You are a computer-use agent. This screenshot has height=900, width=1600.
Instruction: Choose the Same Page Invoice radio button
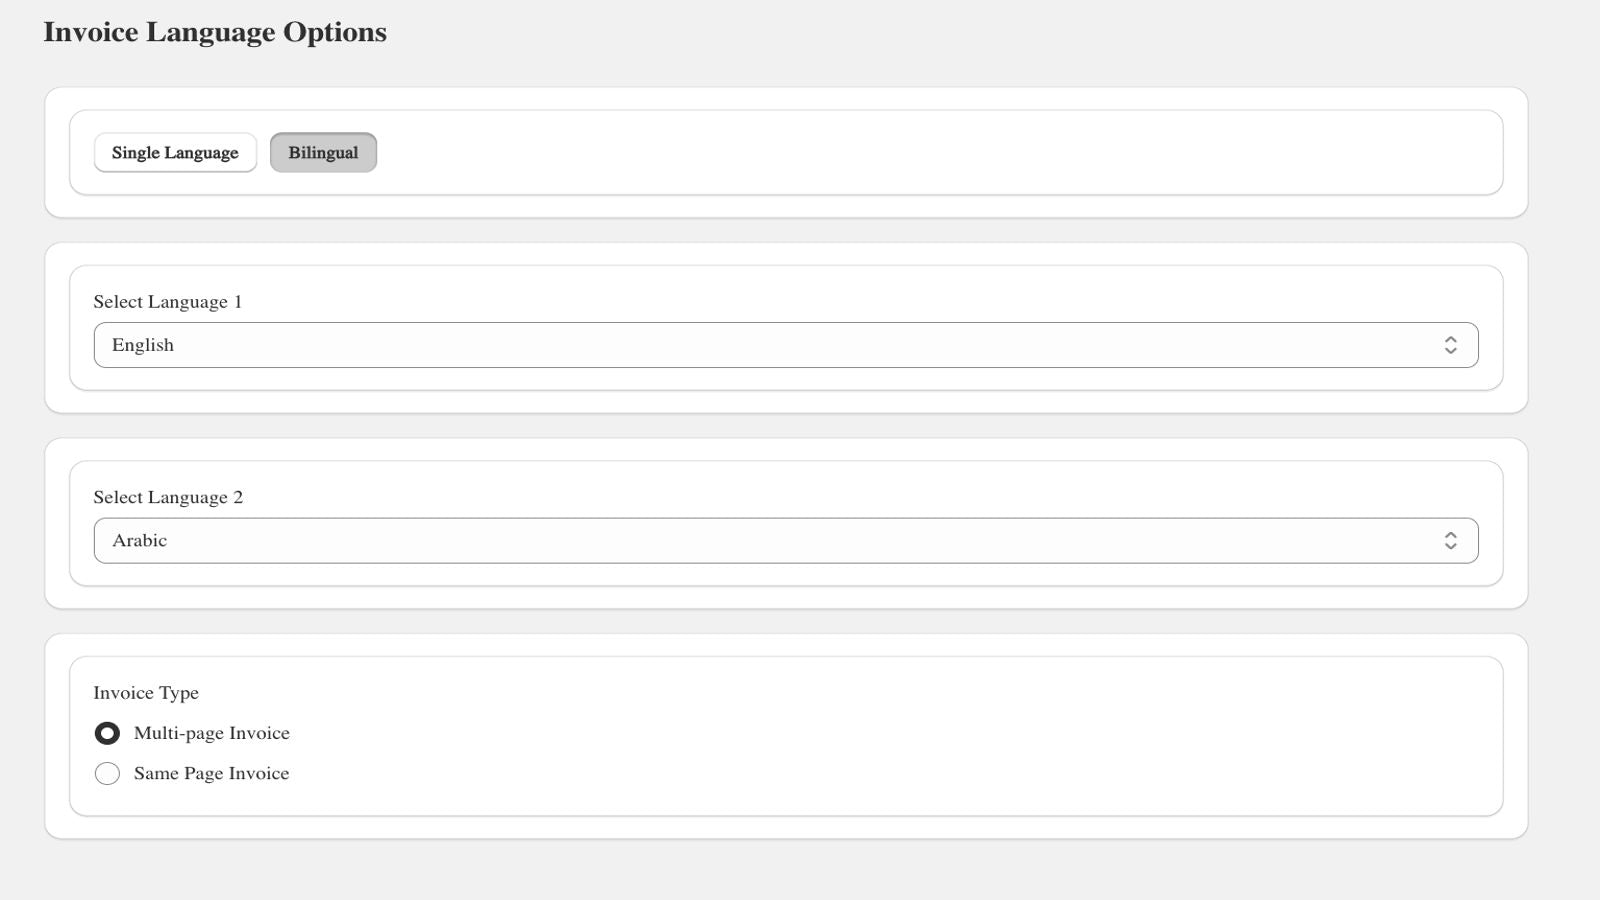click(x=107, y=774)
